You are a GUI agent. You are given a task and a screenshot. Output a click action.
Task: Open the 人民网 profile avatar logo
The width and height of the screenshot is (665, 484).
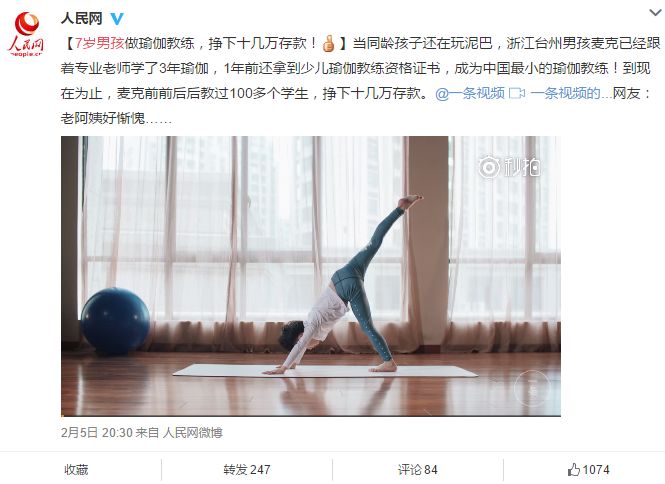pos(25,34)
